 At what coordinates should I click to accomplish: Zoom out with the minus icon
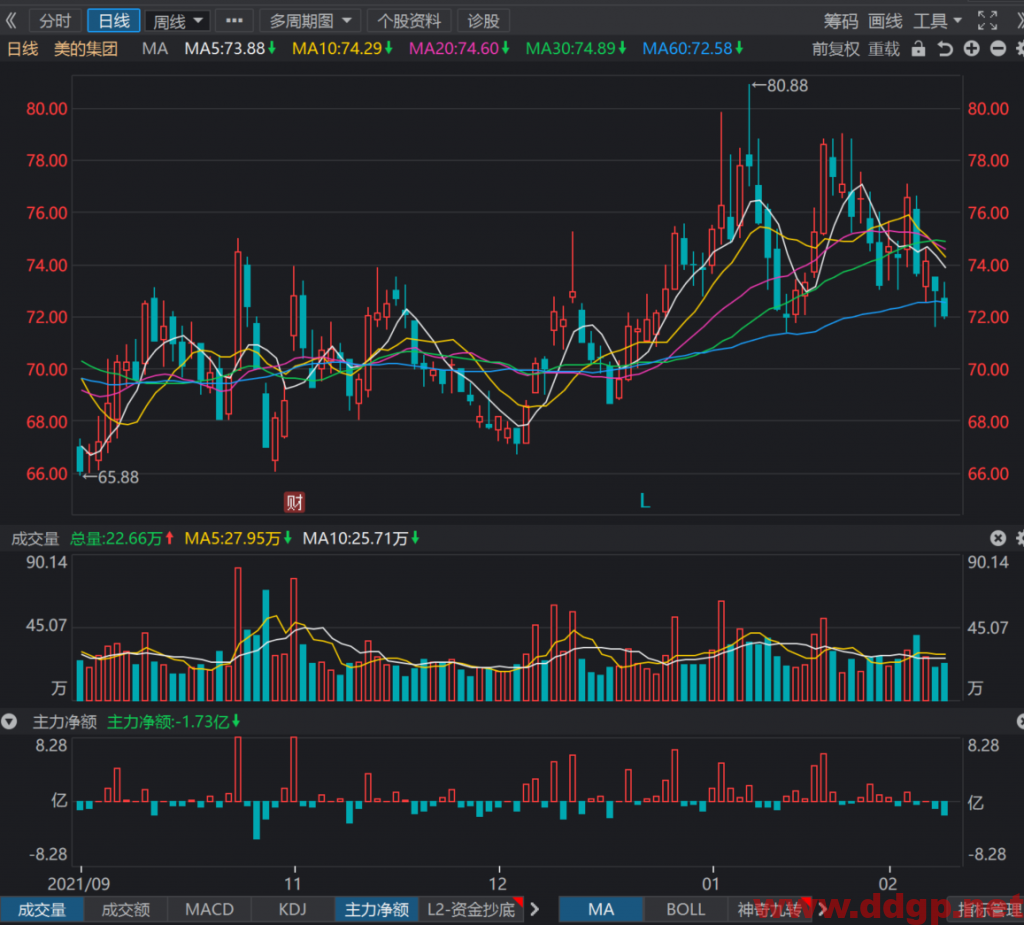(998, 49)
